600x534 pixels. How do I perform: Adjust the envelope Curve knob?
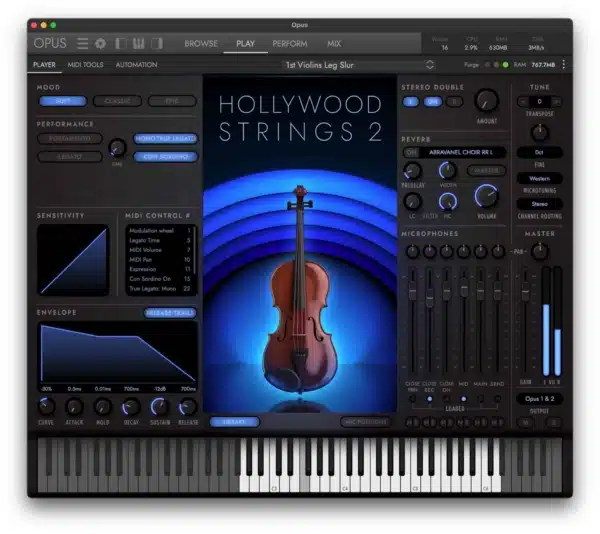(46, 407)
